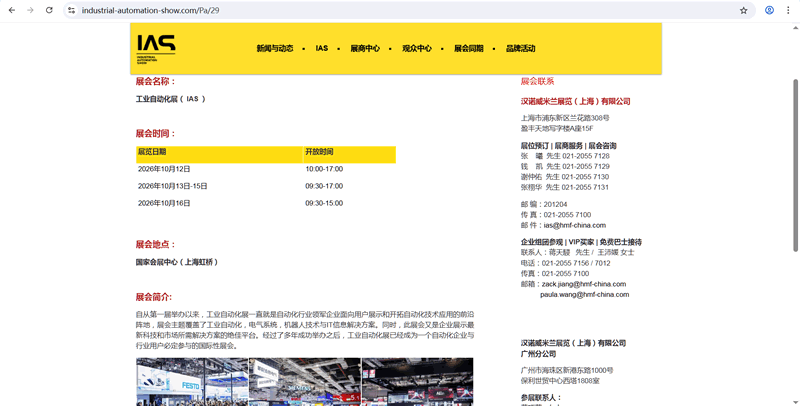The width and height of the screenshot is (800, 406).
Task: Open the browser profile icon
Action: (769, 10)
